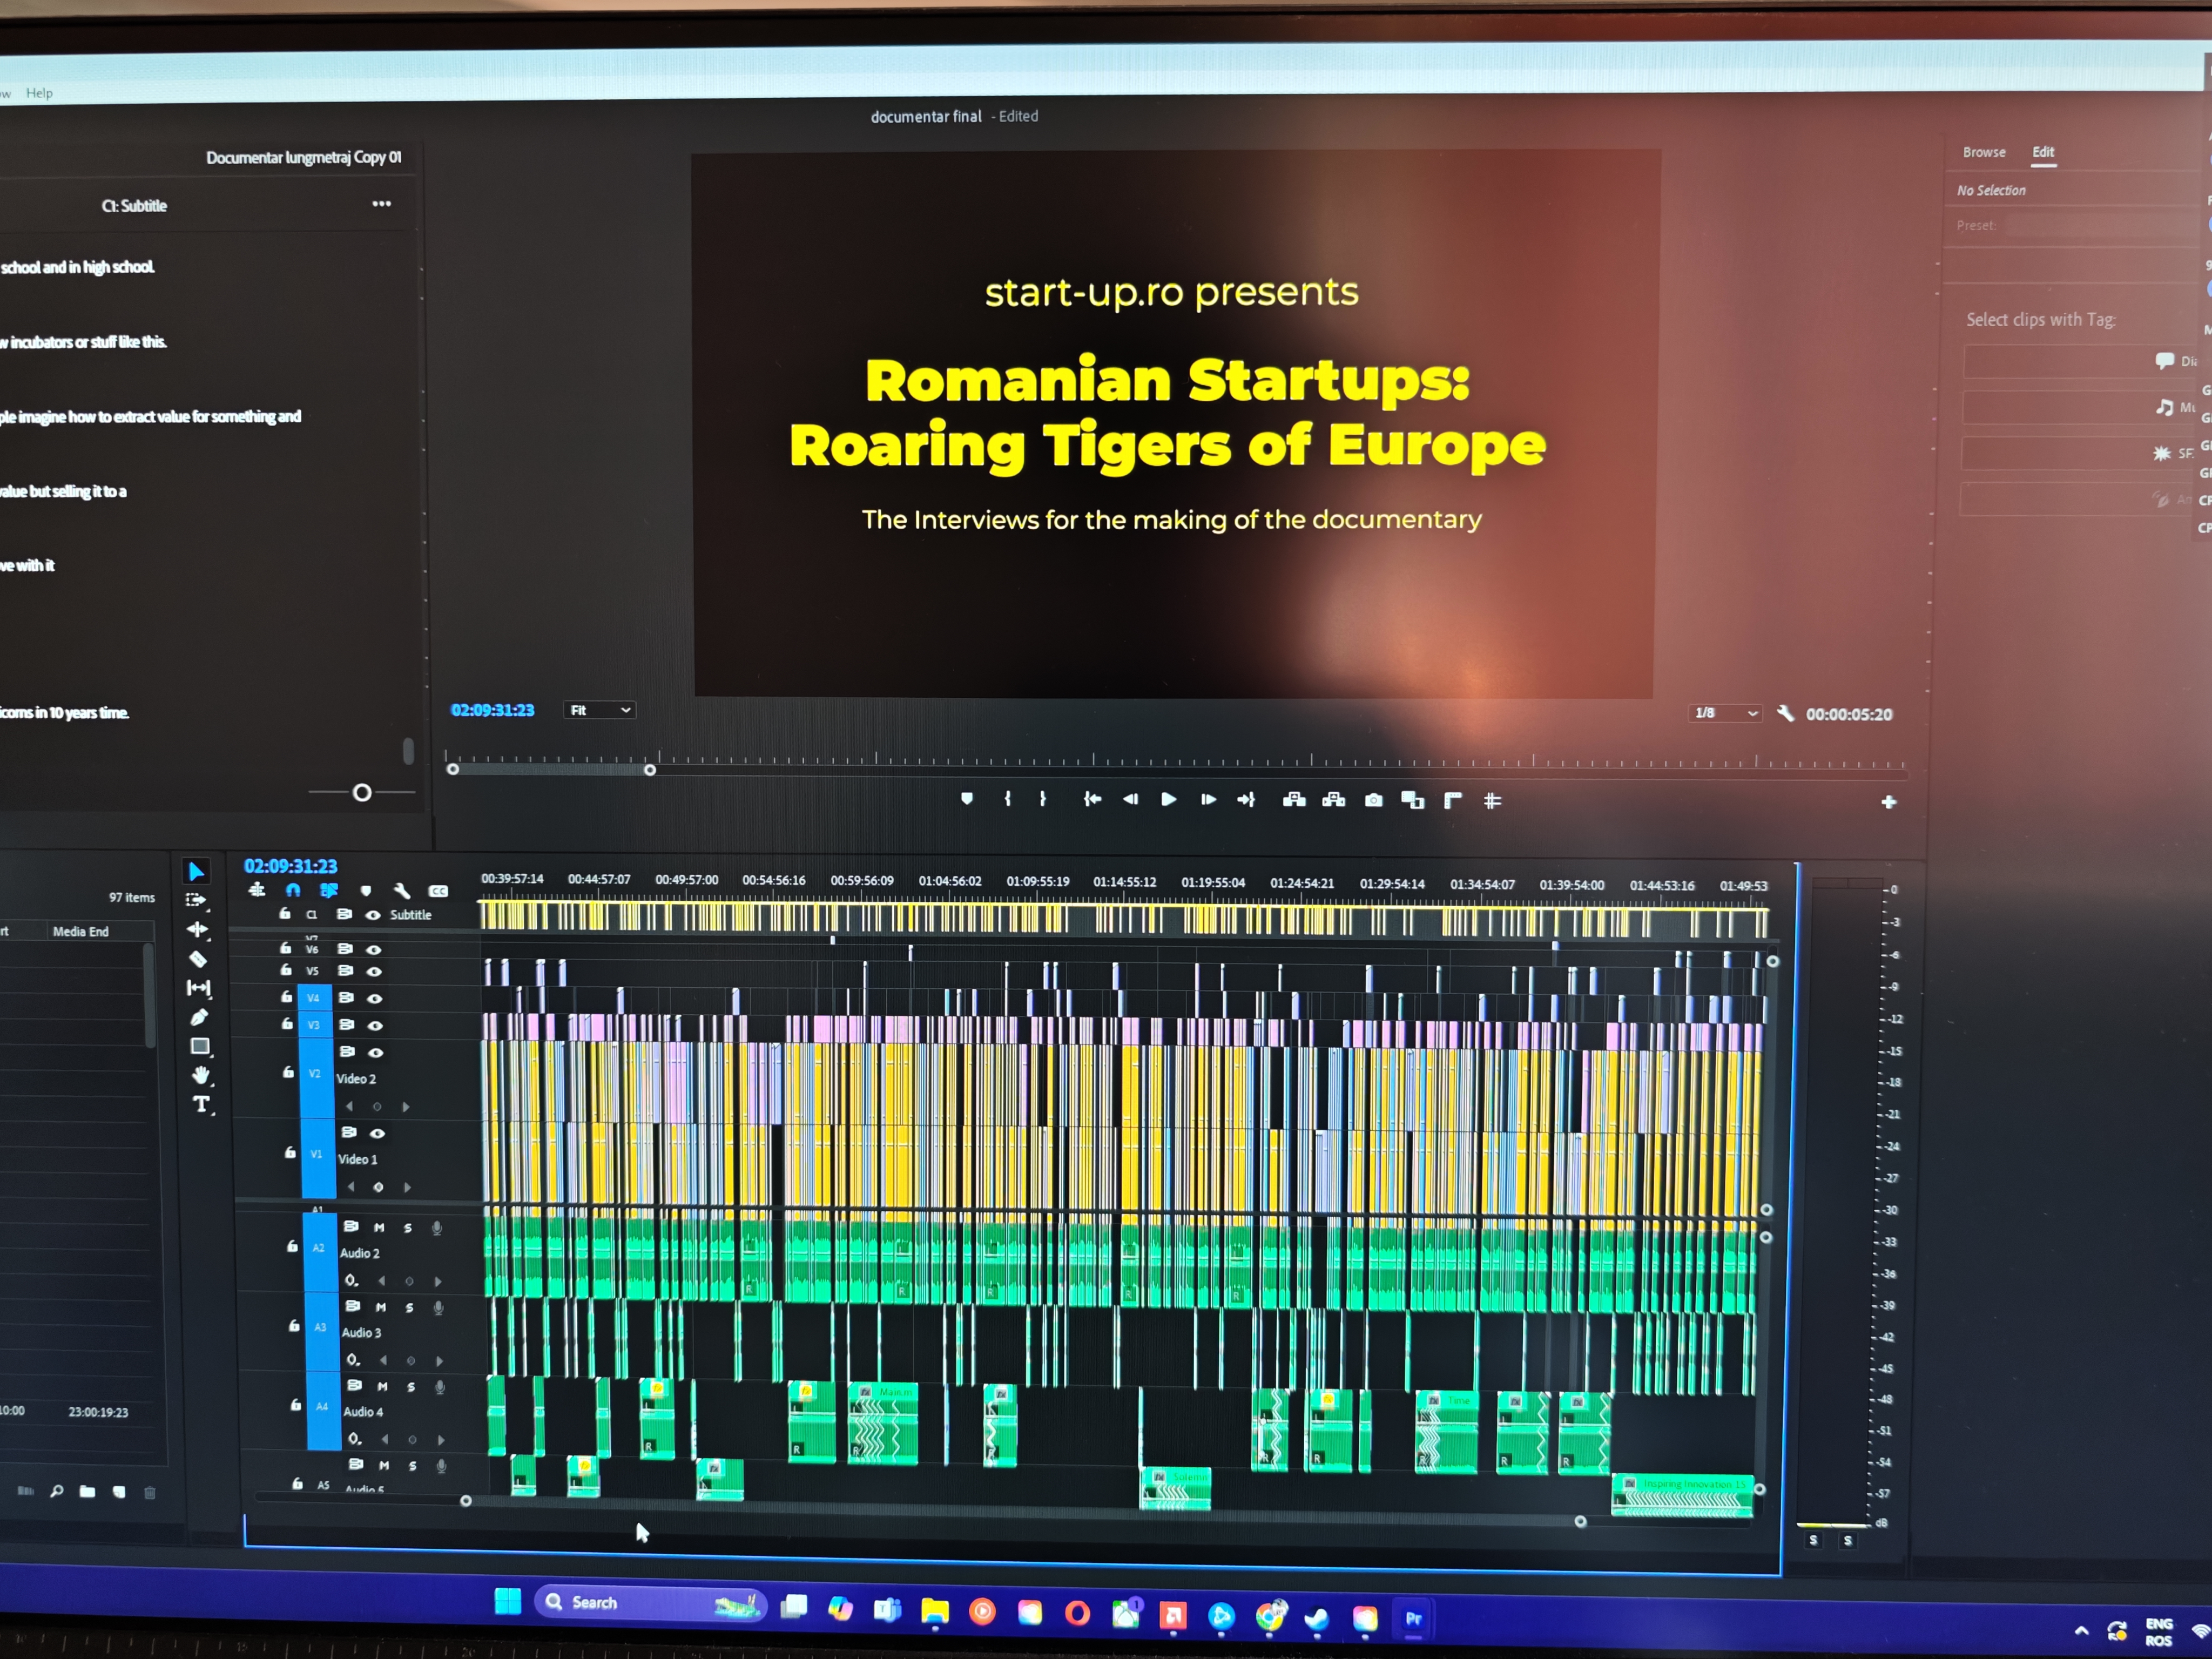Select the Type tool
Screen dimensions: 2212x1659
[202, 1104]
